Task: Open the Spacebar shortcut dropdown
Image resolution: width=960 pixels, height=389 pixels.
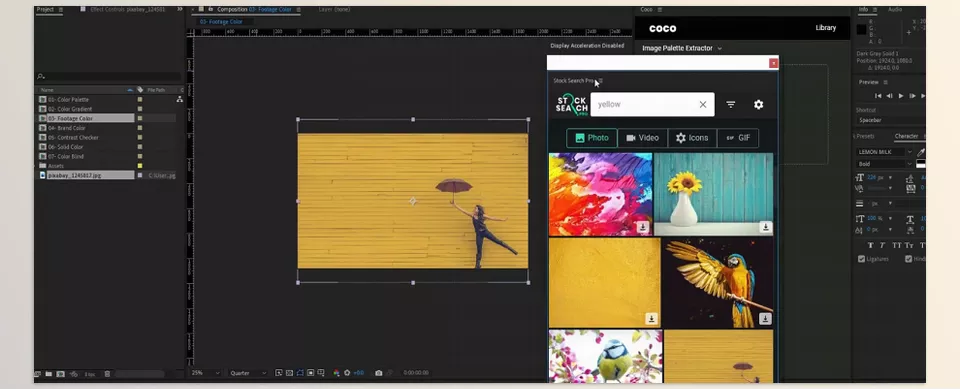Action: (891, 120)
